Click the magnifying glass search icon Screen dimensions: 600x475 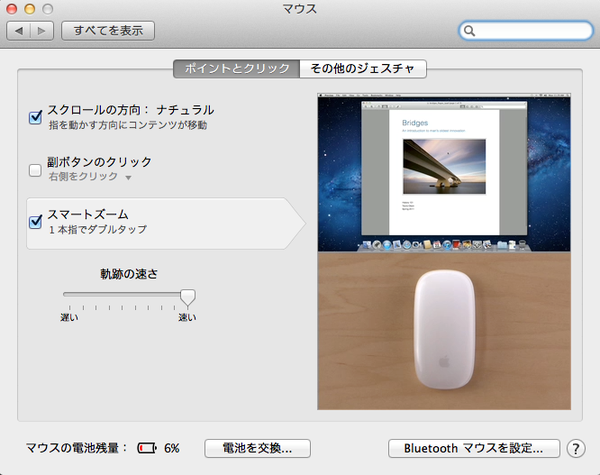[469, 31]
